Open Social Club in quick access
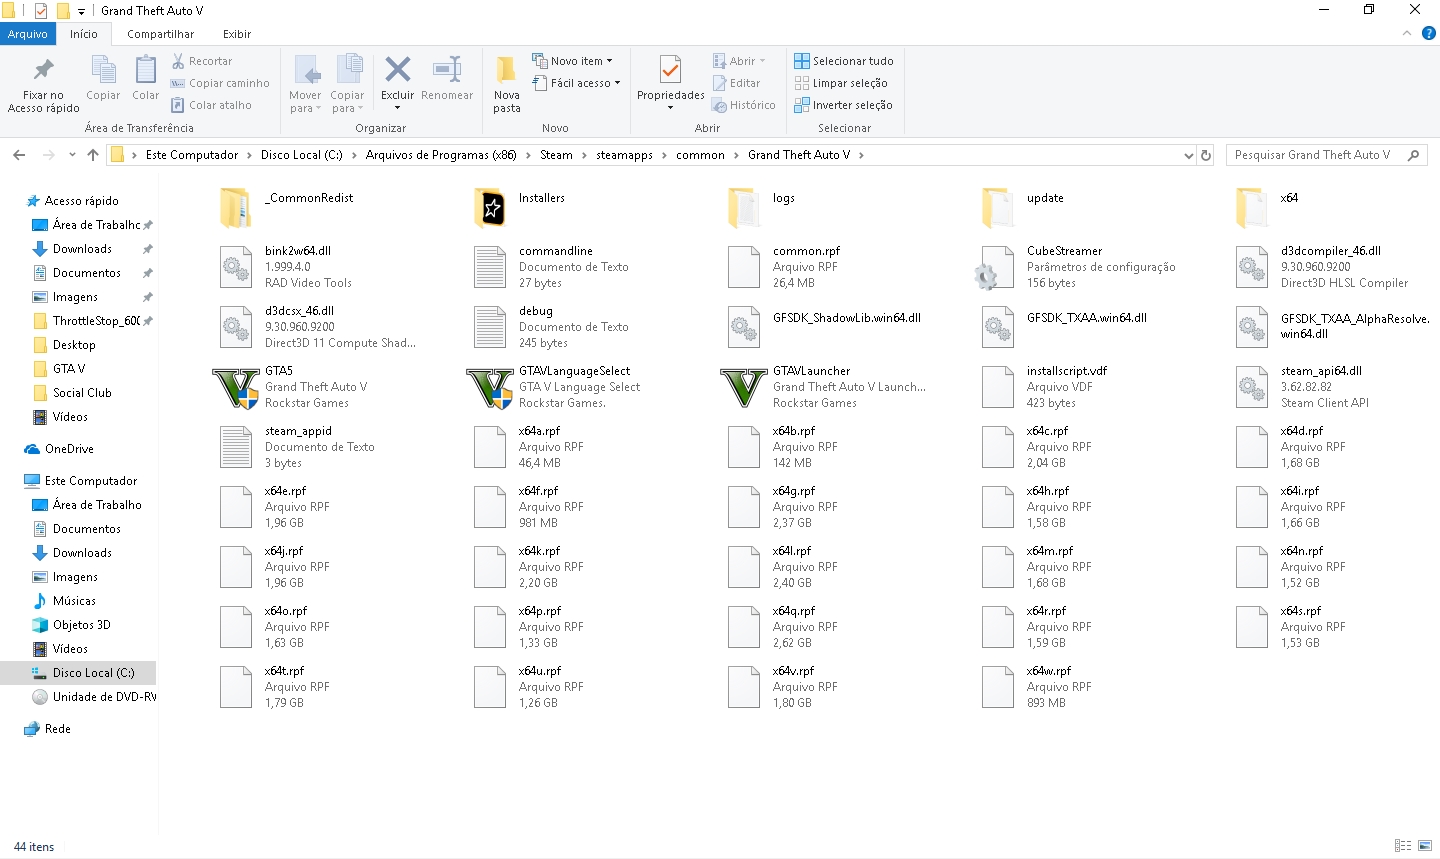 pyautogui.click(x=82, y=393)
